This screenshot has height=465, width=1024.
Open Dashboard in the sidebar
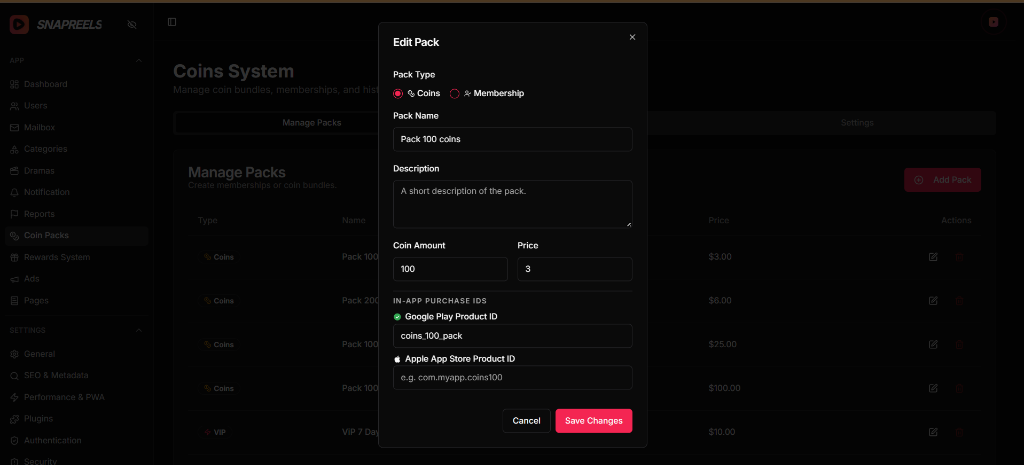coord(76,84)
